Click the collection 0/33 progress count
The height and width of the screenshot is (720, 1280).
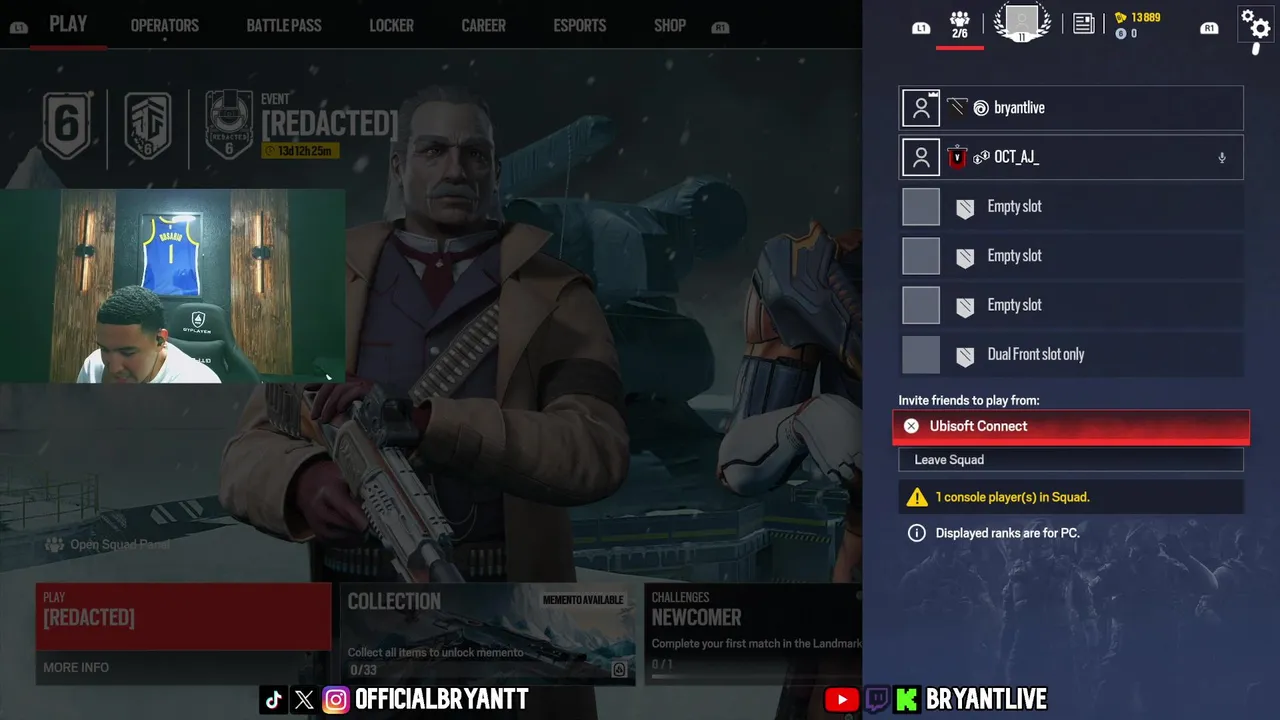coord(363,670)
